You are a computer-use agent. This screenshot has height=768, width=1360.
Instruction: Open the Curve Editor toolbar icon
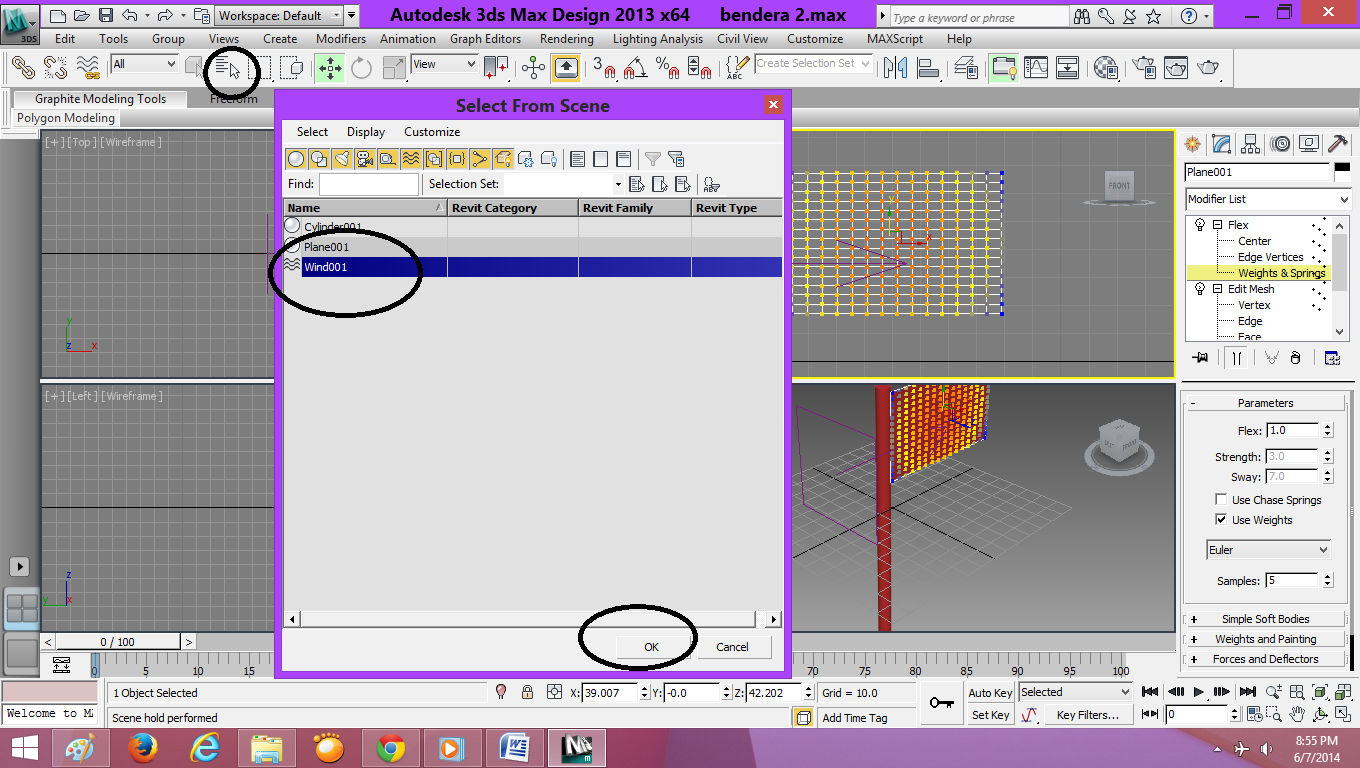[1036, 68]
